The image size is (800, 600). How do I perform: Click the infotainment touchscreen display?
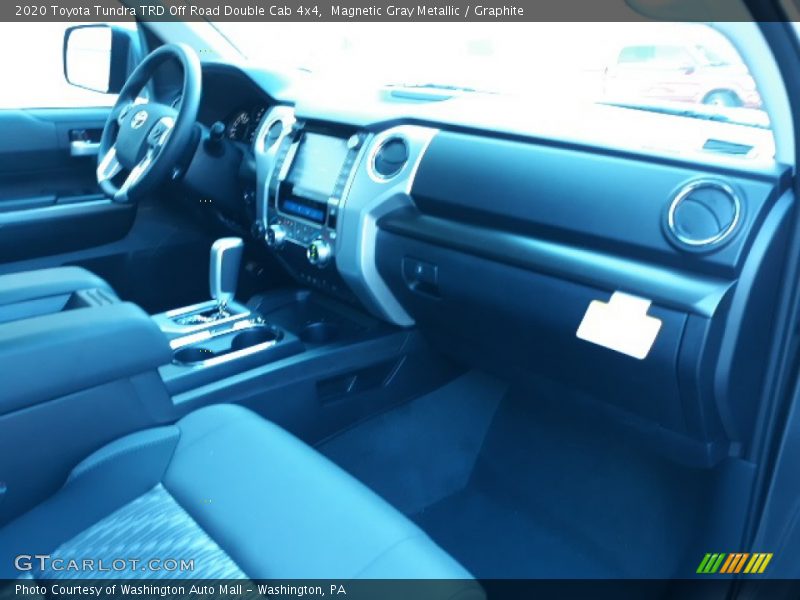click(x=315, y=165)
